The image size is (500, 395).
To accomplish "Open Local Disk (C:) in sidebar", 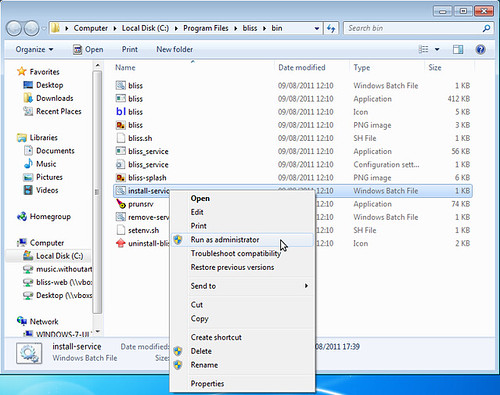I will [53, 256].
